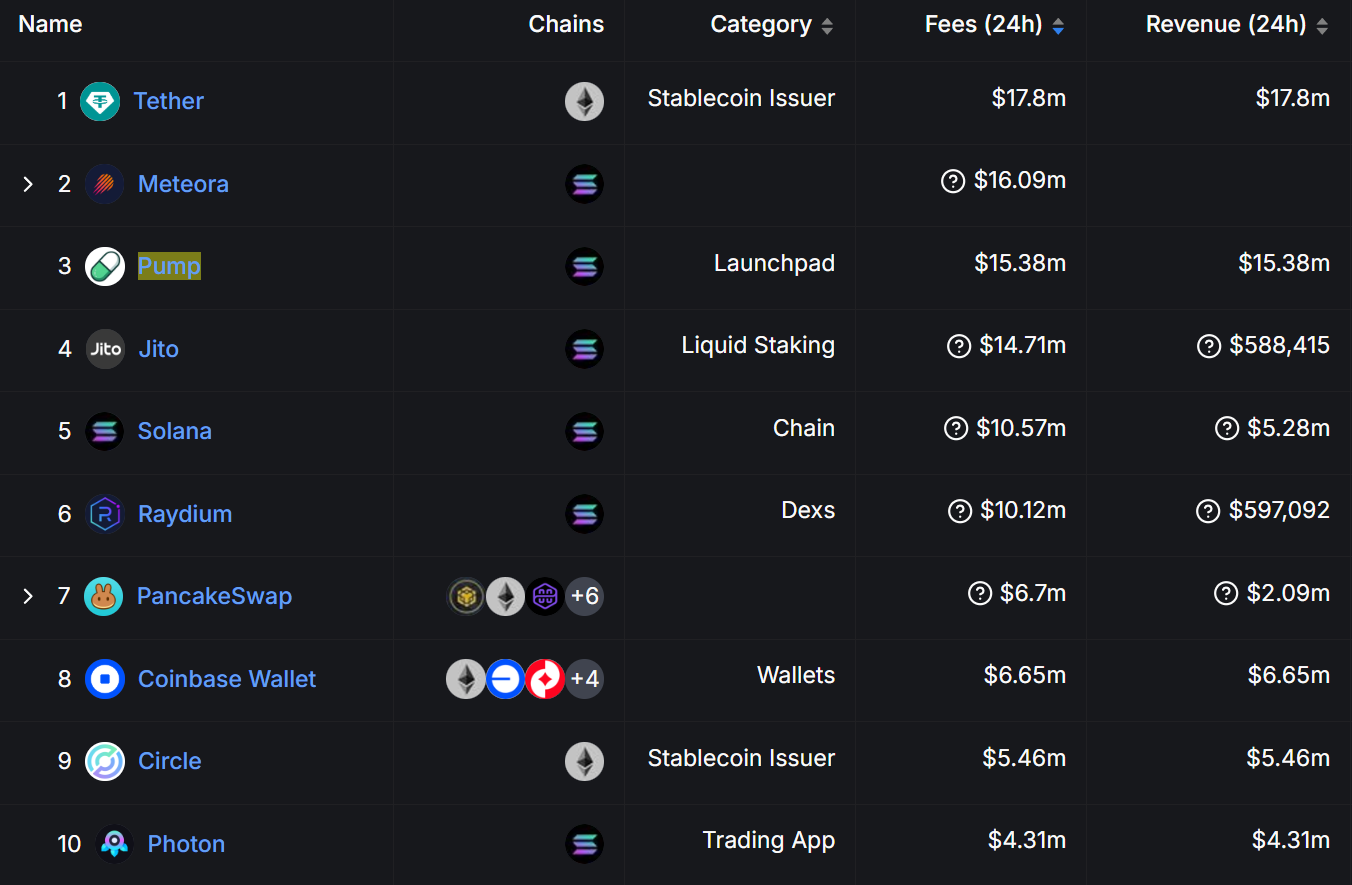Show PancakeSwap's +6 additional chains

pos(584,597)
